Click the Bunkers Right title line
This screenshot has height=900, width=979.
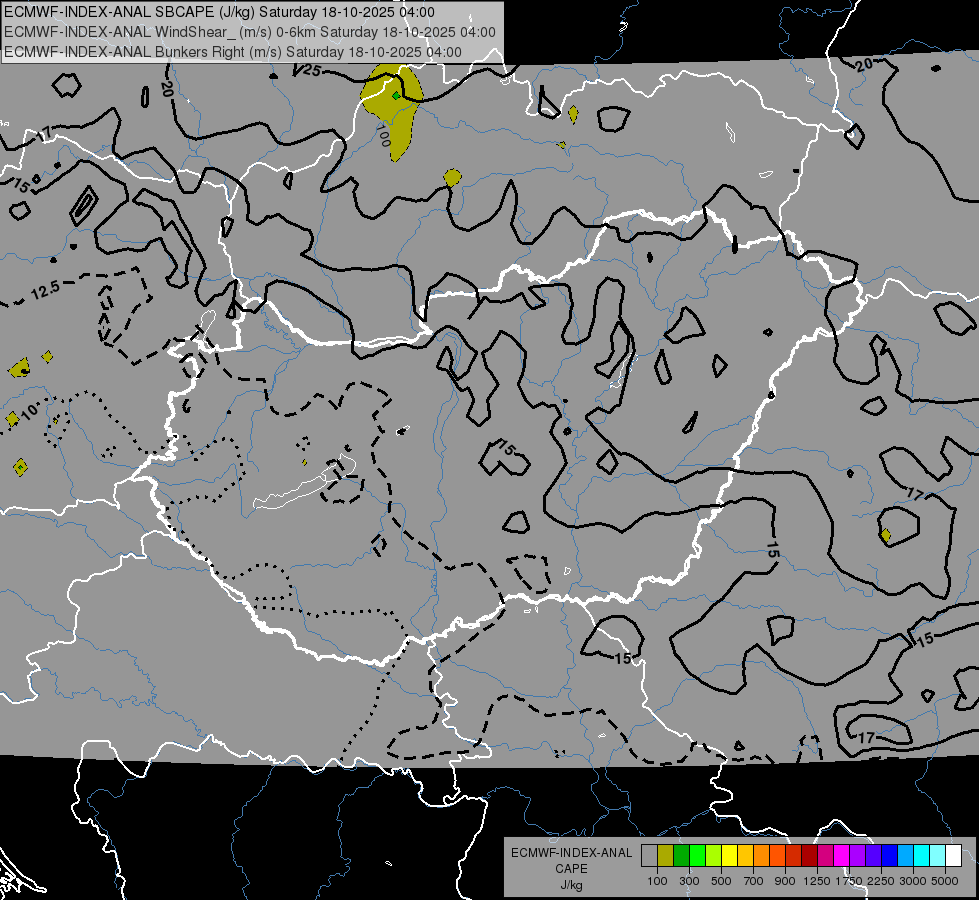coord(233,52)
